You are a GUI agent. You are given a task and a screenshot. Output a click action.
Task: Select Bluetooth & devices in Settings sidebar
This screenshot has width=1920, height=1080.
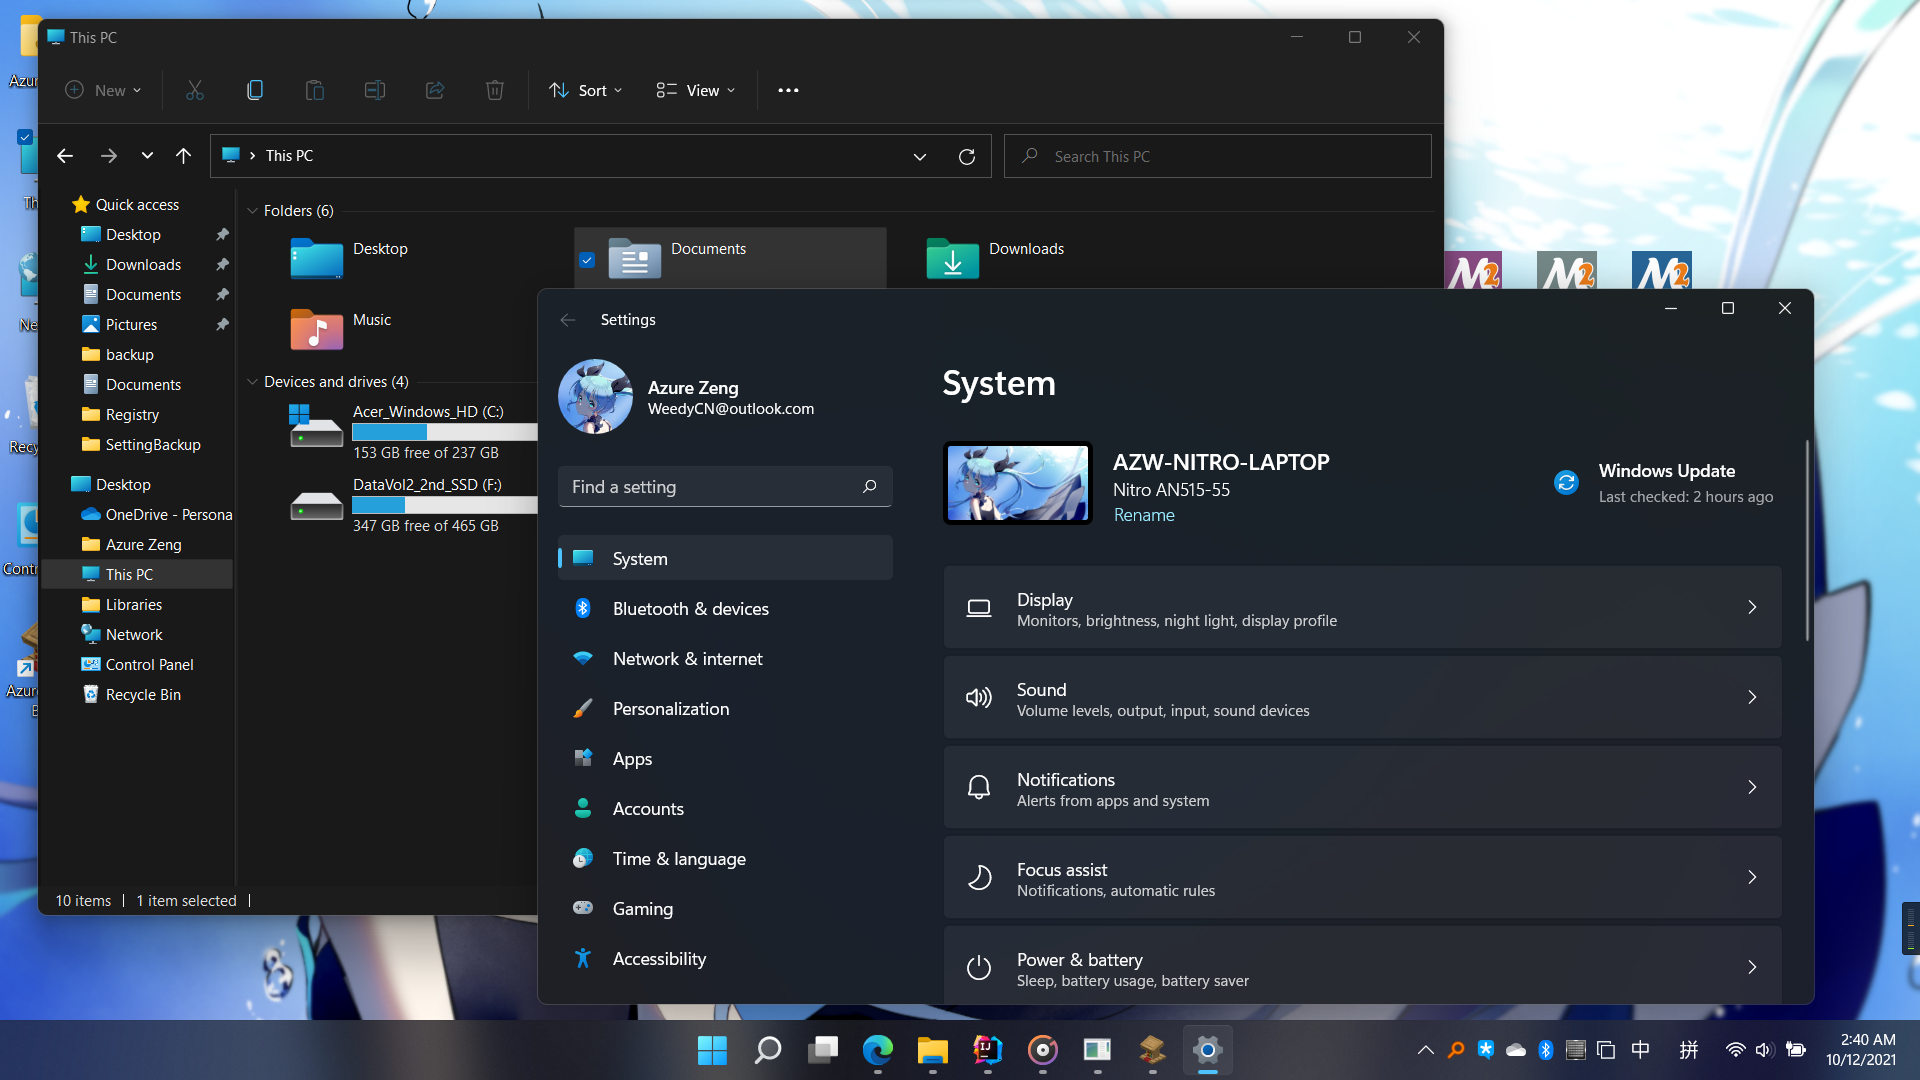pyautogui.click(x=691, y=608)
